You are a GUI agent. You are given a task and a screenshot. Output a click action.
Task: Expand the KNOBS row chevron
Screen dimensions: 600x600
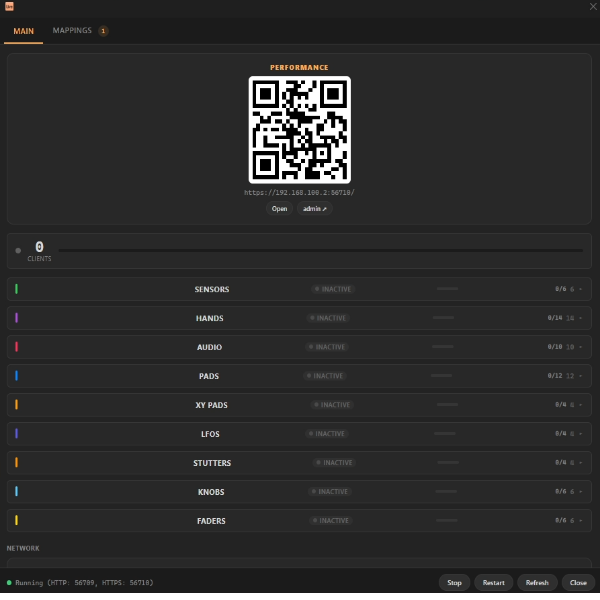click(580, 492)
